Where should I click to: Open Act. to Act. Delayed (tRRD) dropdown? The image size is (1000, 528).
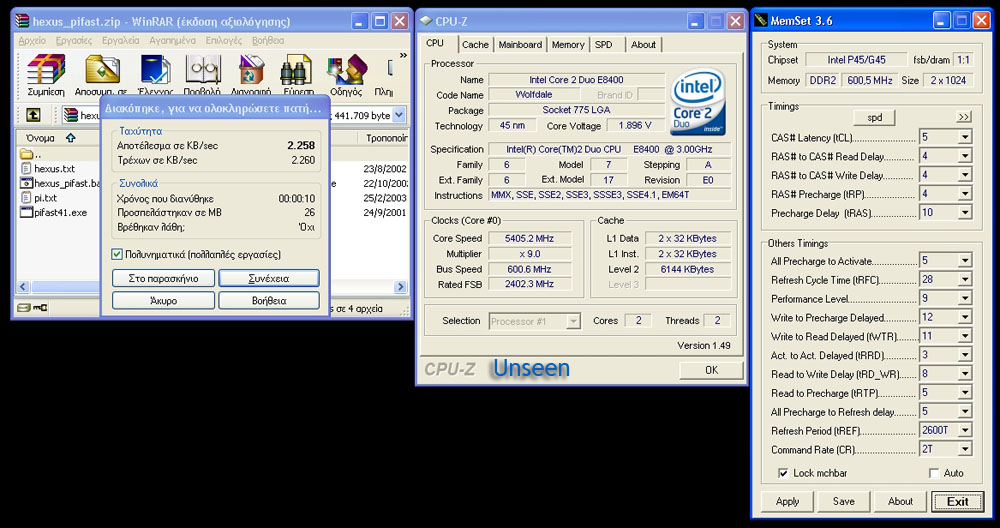965,355
